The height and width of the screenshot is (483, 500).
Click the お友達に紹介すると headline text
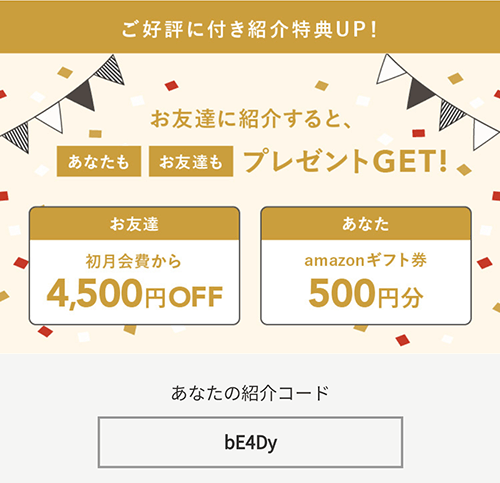pyautogui.click(x=251, y=119)
